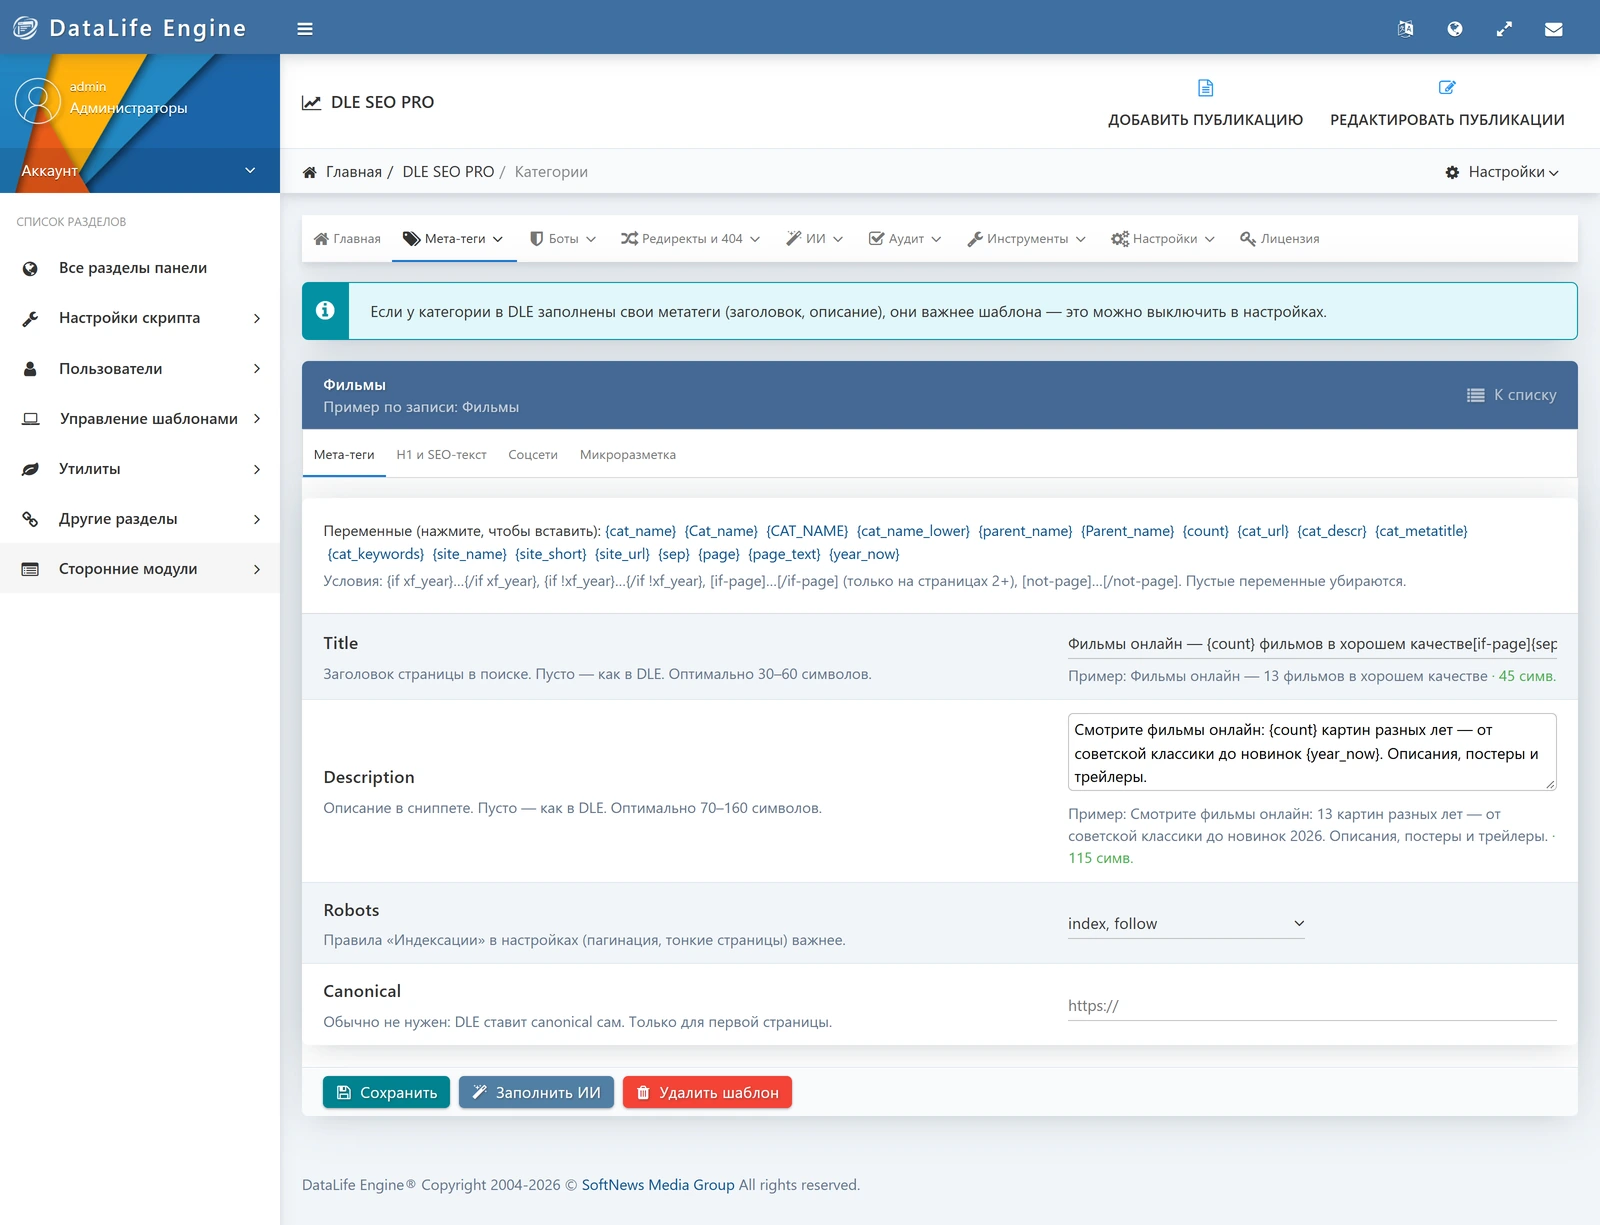Screen dimensions: 1600x1225
Task: Open the language translate icon in header
Action: coord(1405,29)
